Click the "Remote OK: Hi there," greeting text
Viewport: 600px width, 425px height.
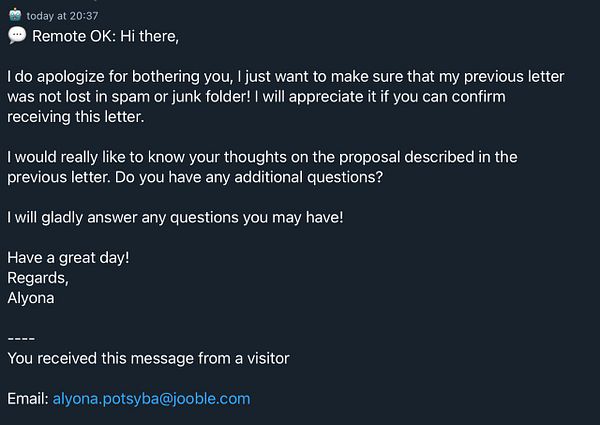[x=108, y=36]
